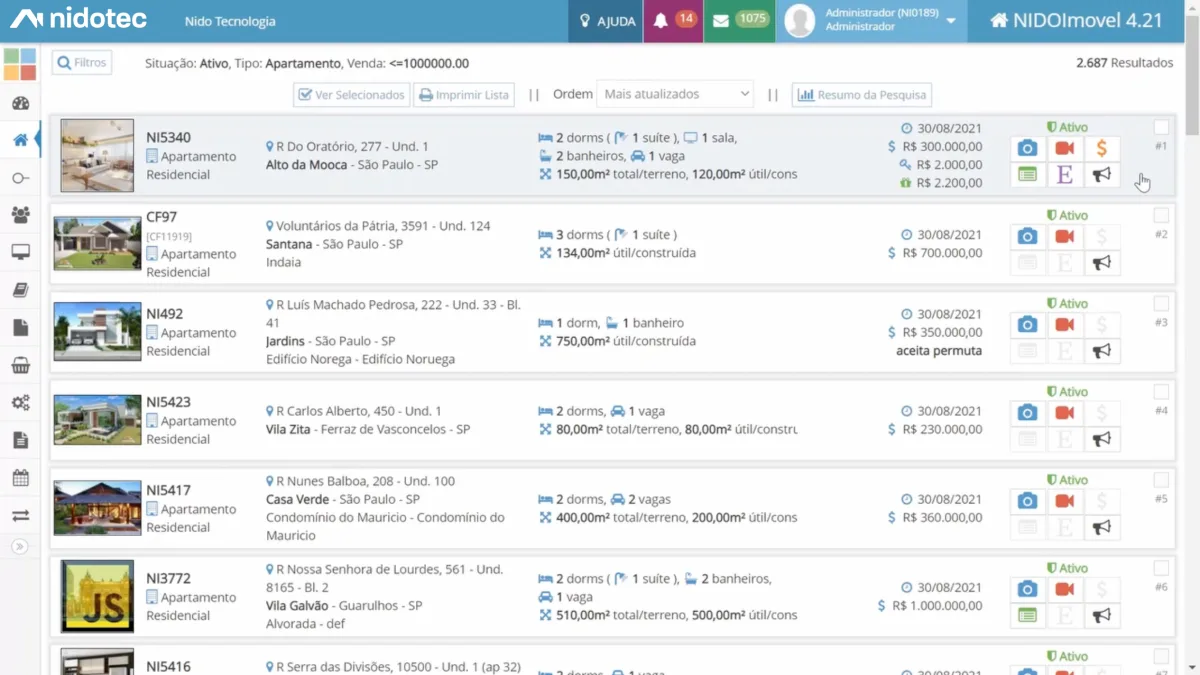Open the people group icon in sidebar
This screenshot has width=1200, height=675.
(20, 215)
